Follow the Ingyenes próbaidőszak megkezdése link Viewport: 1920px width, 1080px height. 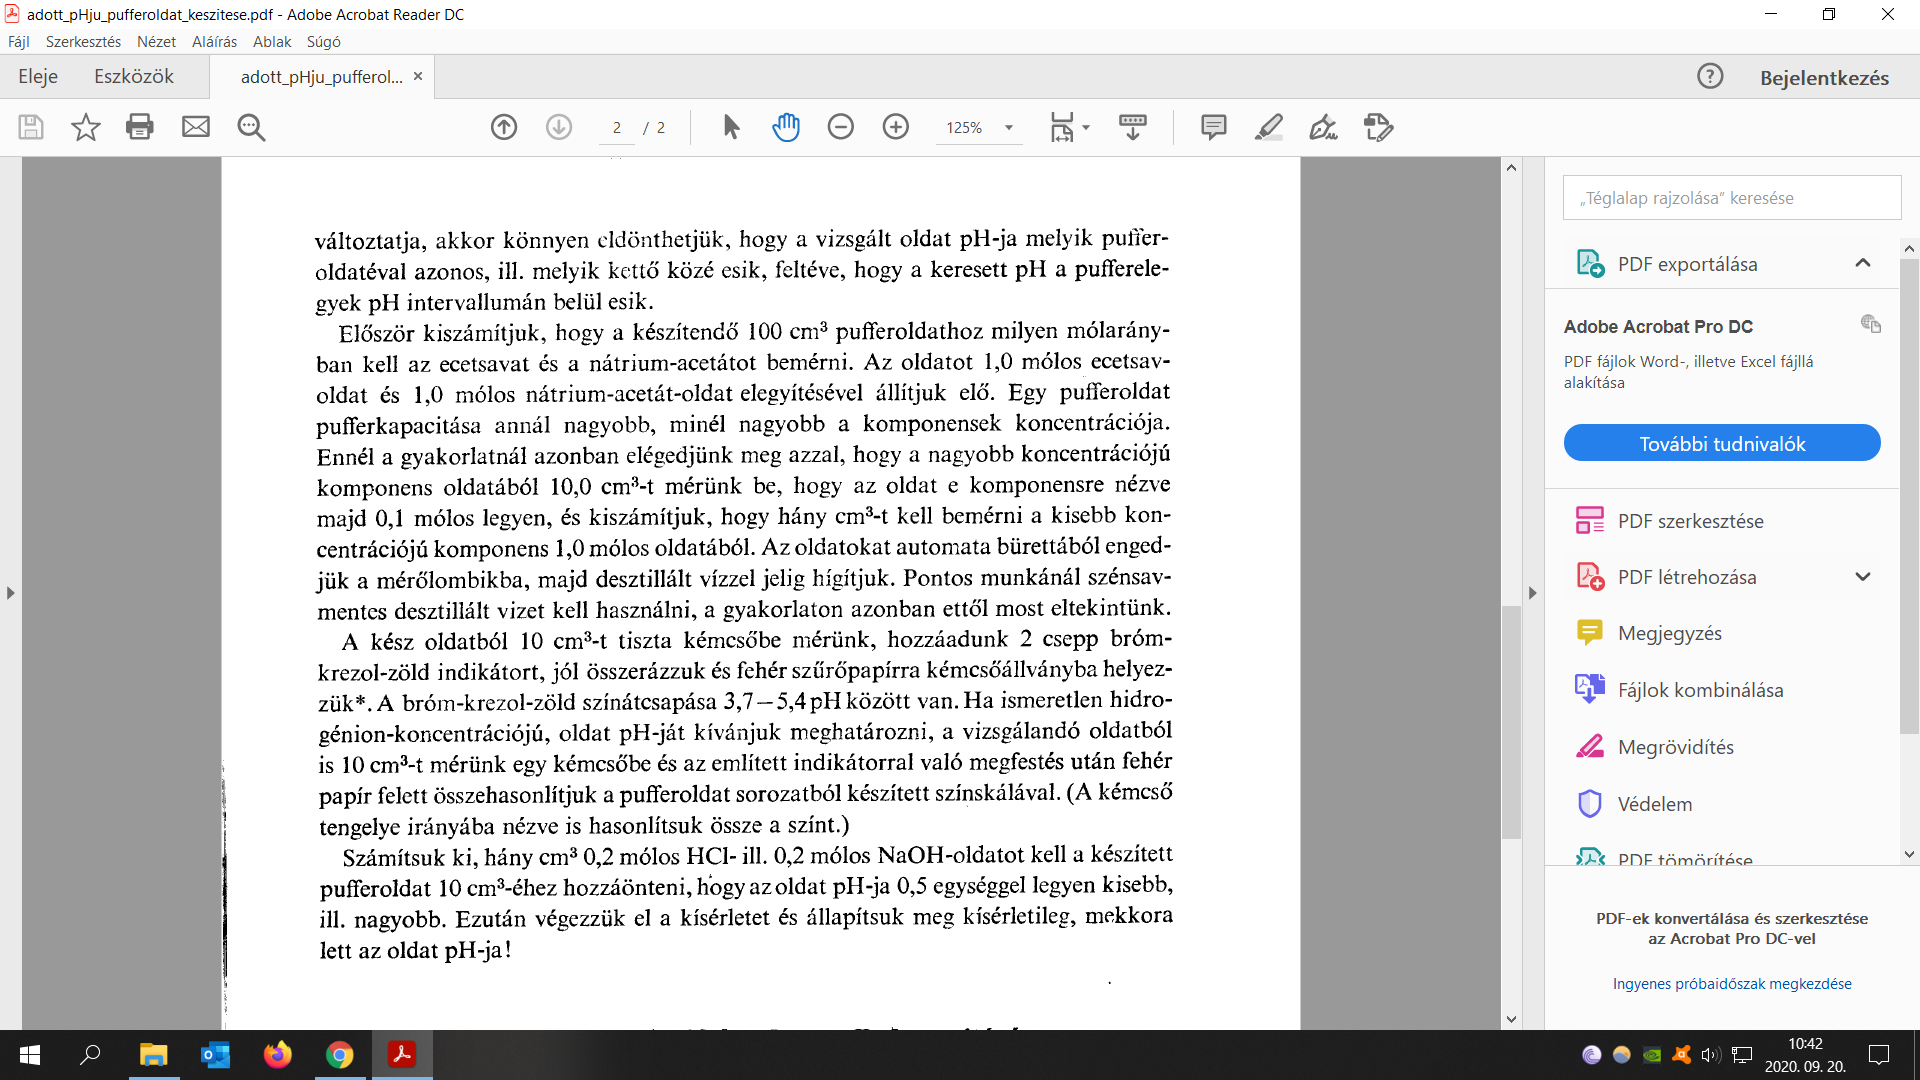tap(1731, 984)
